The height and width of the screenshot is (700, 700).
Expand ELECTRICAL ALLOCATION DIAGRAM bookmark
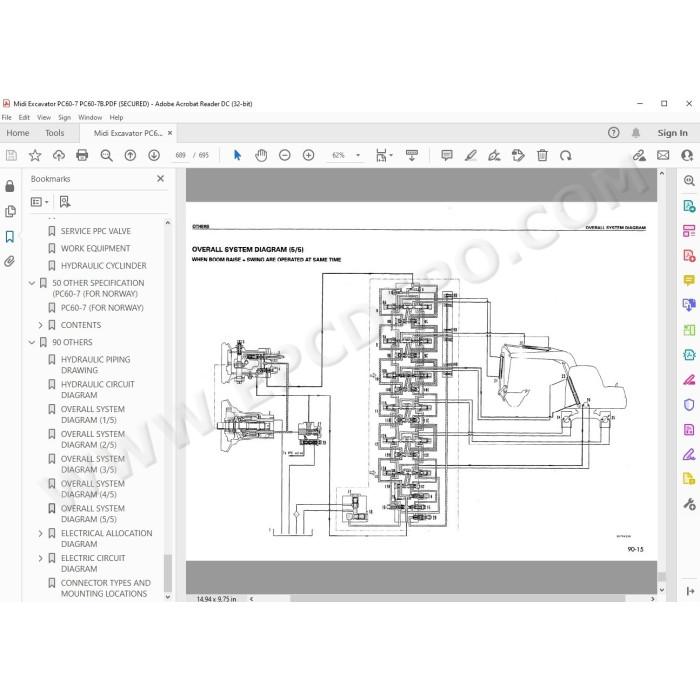(41, 533)
